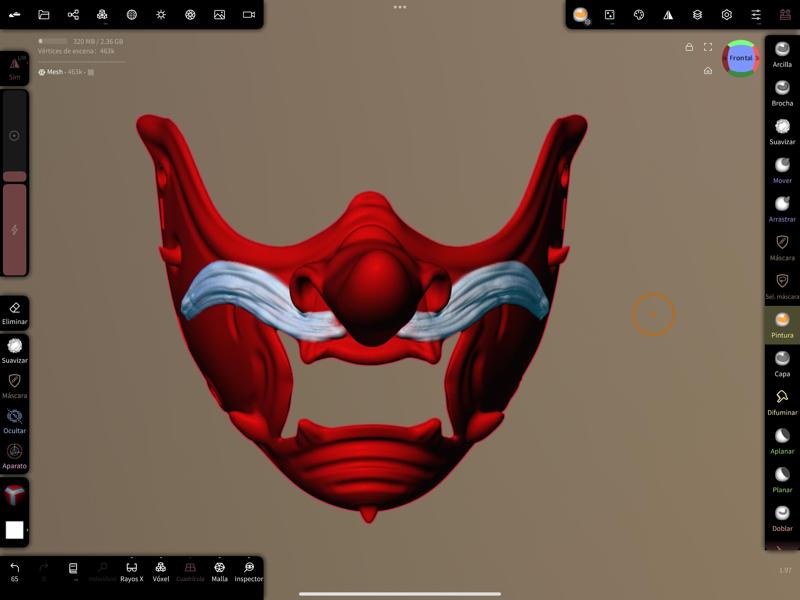Open the Pintura tool settings sphere in top bar
This screenshot has height=600, width=800.
[x=581, y=15]
